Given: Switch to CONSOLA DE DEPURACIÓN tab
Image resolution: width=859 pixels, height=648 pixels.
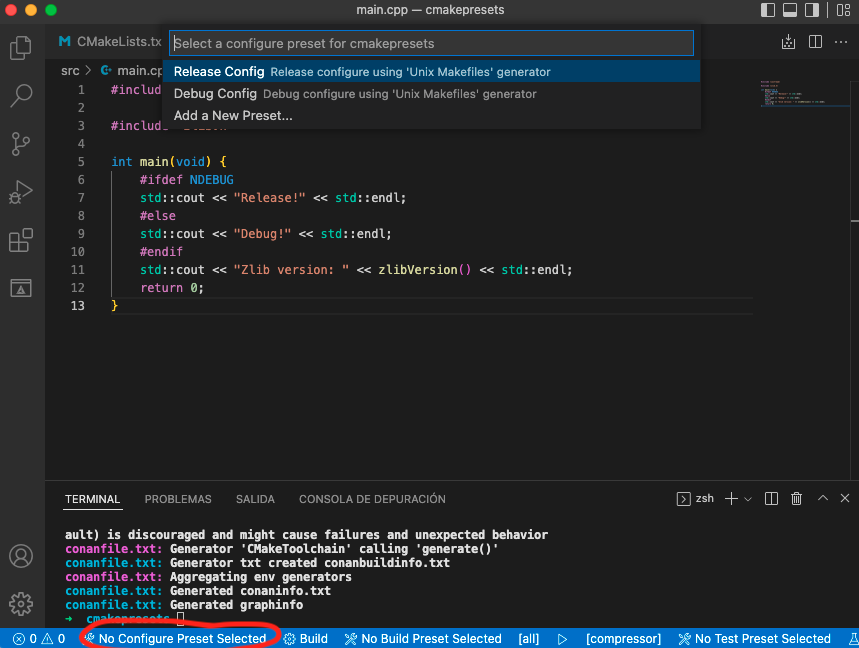Looking at the screenshot, I should coord(373,499).
